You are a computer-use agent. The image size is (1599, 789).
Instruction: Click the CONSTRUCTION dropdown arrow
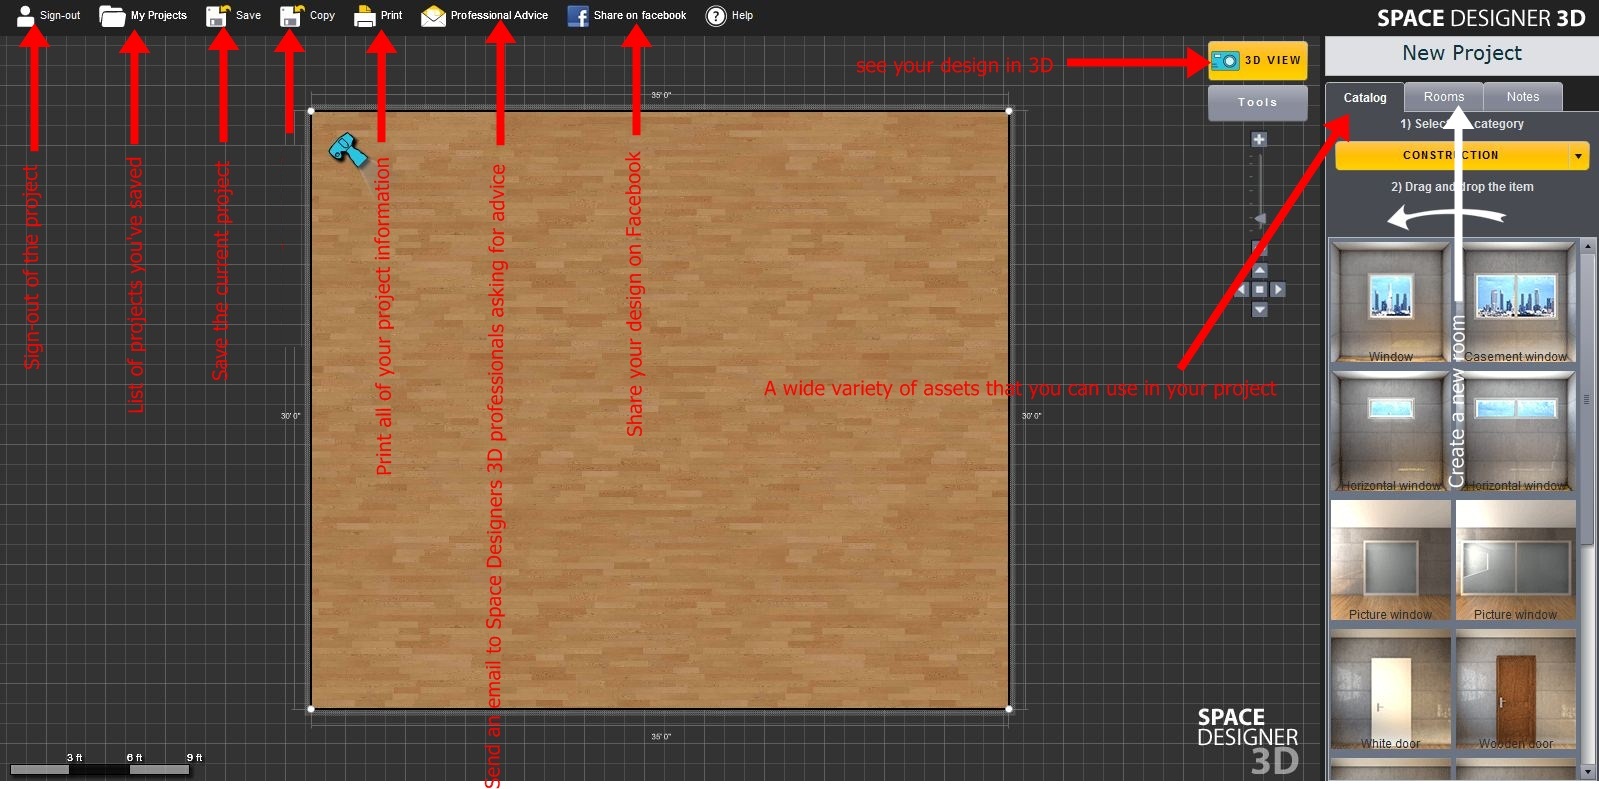tap(1578, 156)
